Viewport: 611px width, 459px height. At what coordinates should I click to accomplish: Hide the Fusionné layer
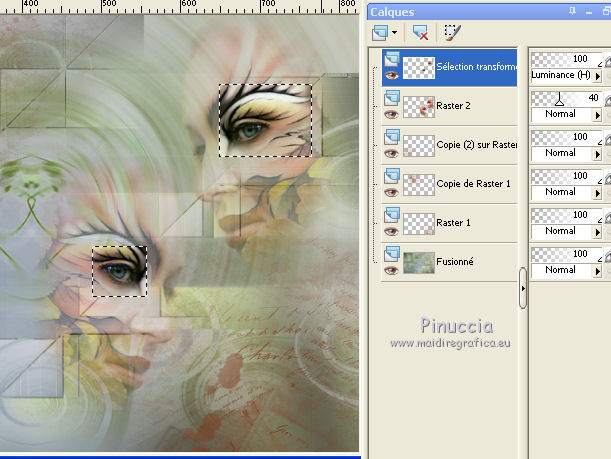point(391,270)
